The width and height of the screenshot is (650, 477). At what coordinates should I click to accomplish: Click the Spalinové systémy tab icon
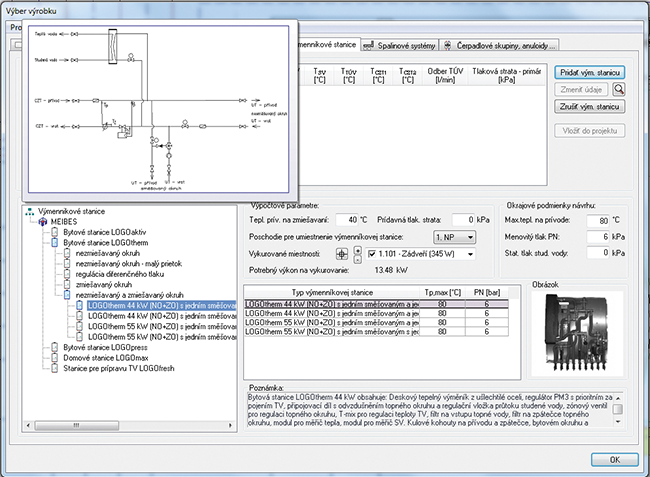tap(369, 45)
